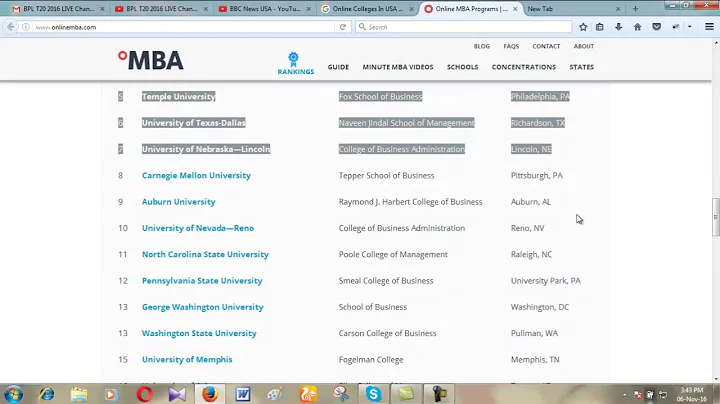Screen dimensions: 720x404
Task: Show bookmarks list in Firefox toolbar
Action: point(600,27)
